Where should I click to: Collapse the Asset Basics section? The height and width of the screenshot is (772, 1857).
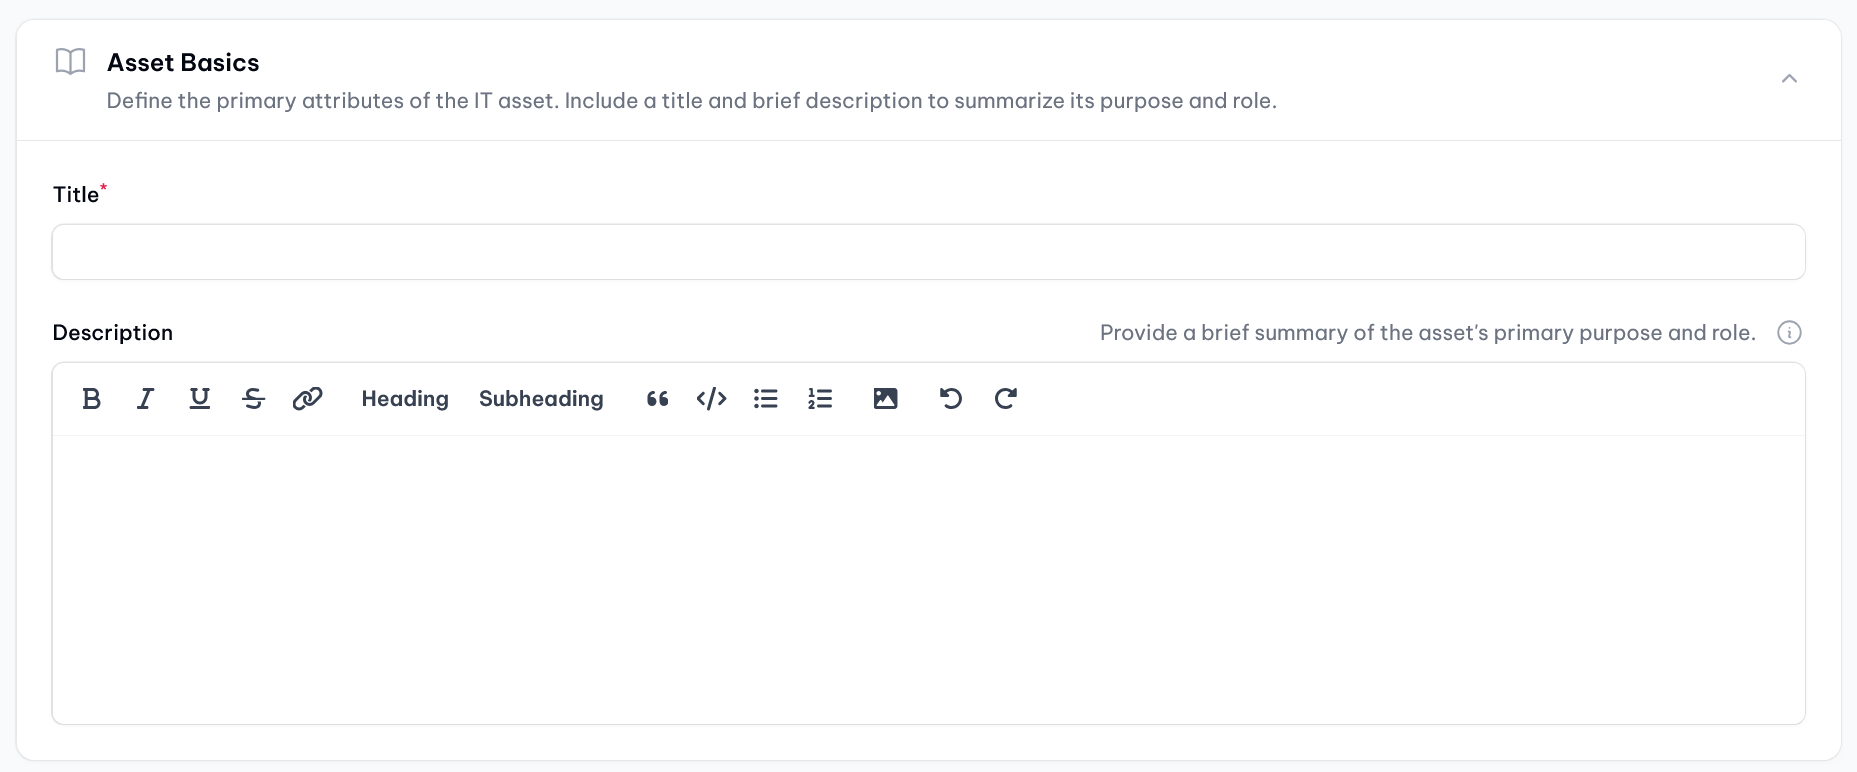click(1789, 79)
